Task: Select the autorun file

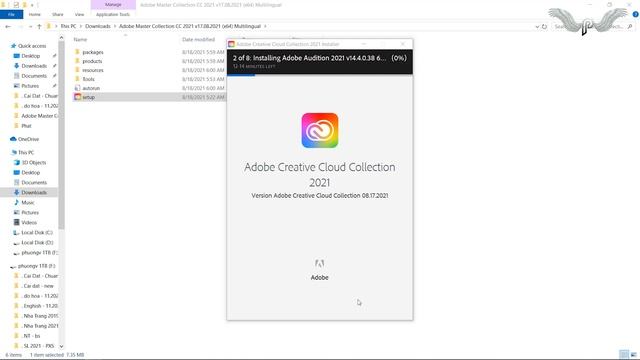Action: pyautogui.click(x=91, y=88)
